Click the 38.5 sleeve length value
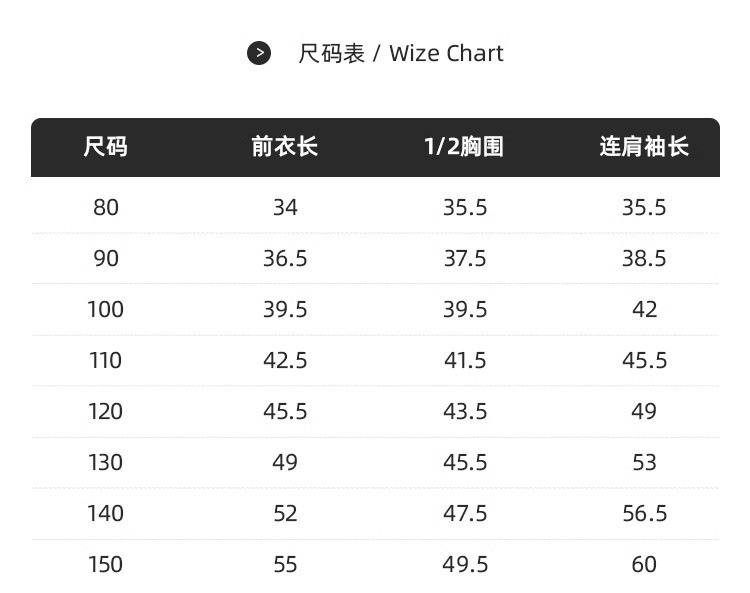The image size is (750, 593). coord(644,258)
